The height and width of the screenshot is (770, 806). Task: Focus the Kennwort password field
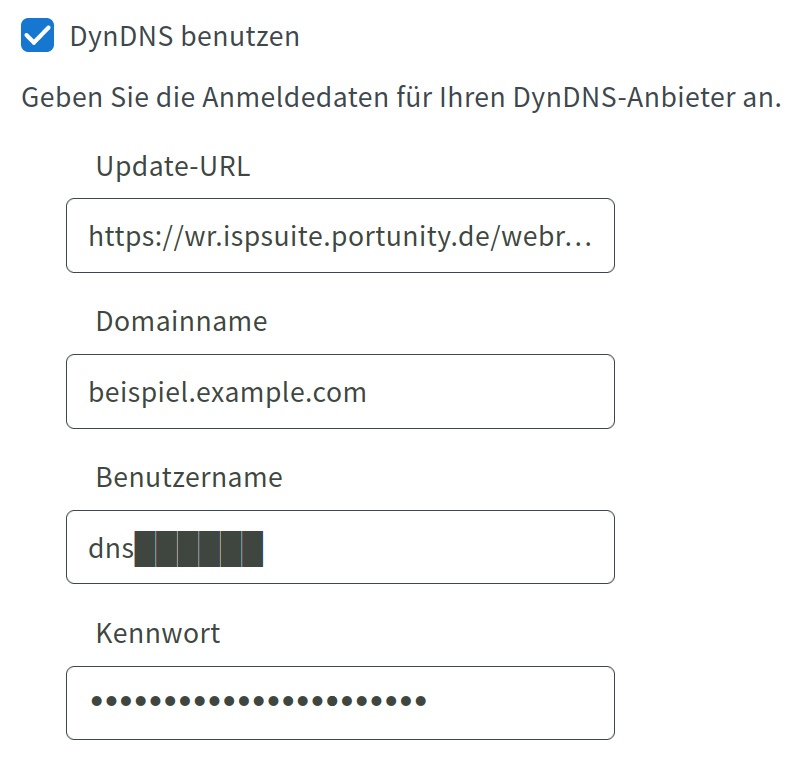tap(340, 703)
